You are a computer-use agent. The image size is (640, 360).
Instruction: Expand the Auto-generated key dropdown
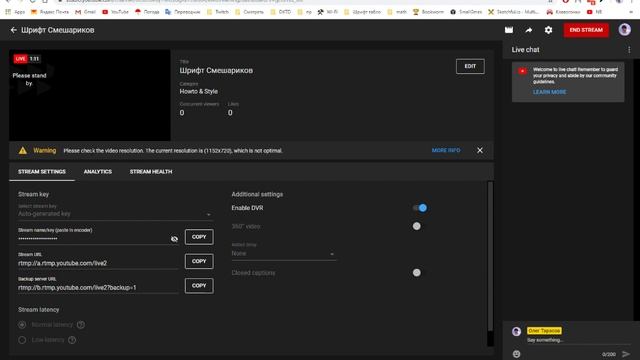pyautogui.click(x=115, y=214)
